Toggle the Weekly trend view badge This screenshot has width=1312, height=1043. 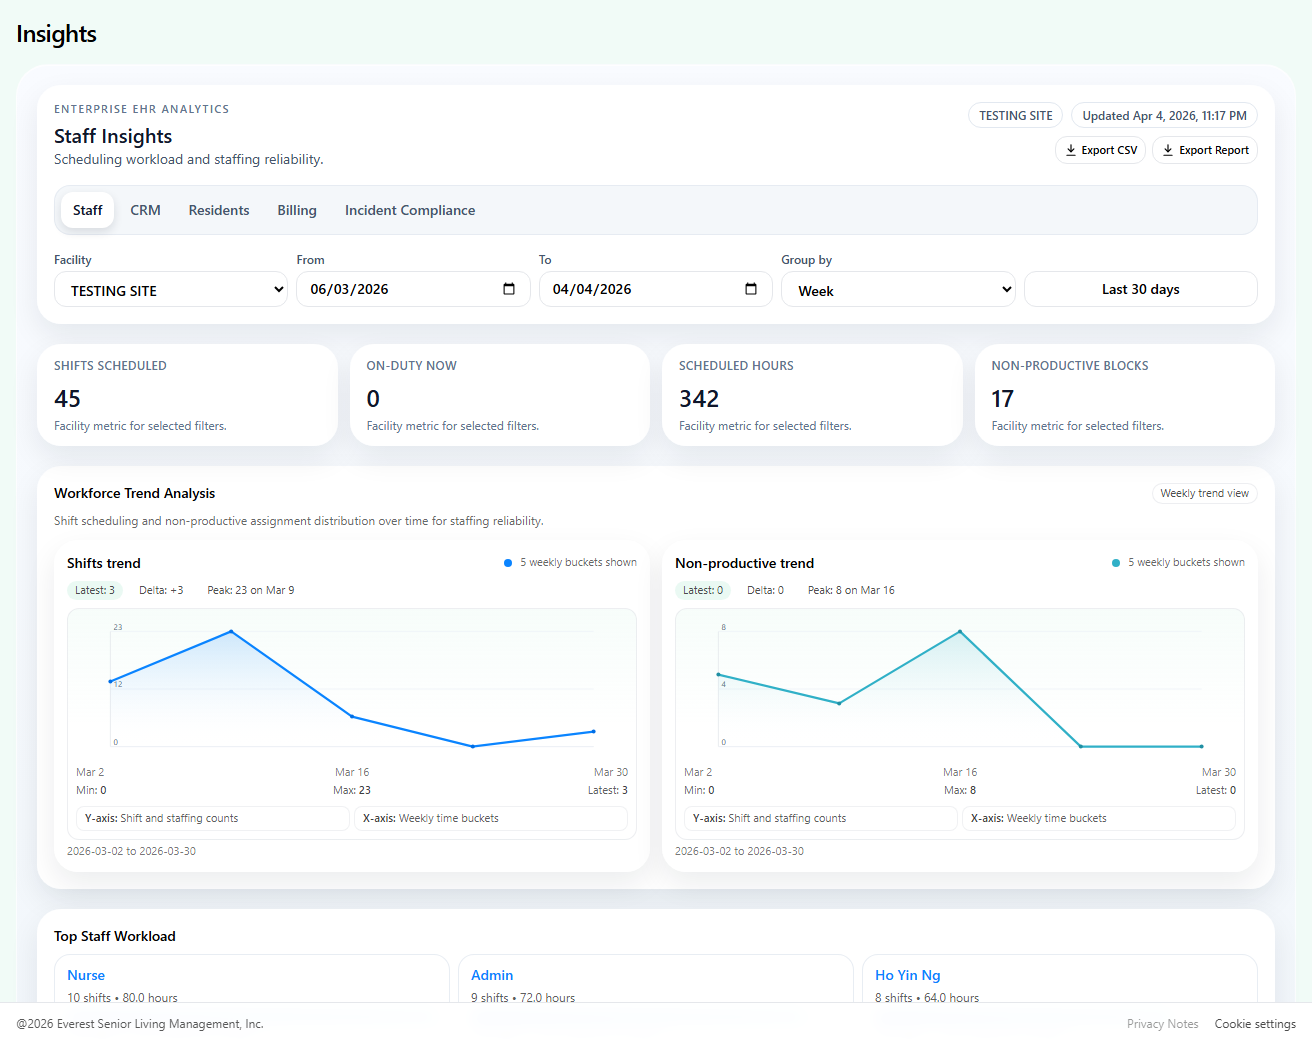tap(1204, 492)
